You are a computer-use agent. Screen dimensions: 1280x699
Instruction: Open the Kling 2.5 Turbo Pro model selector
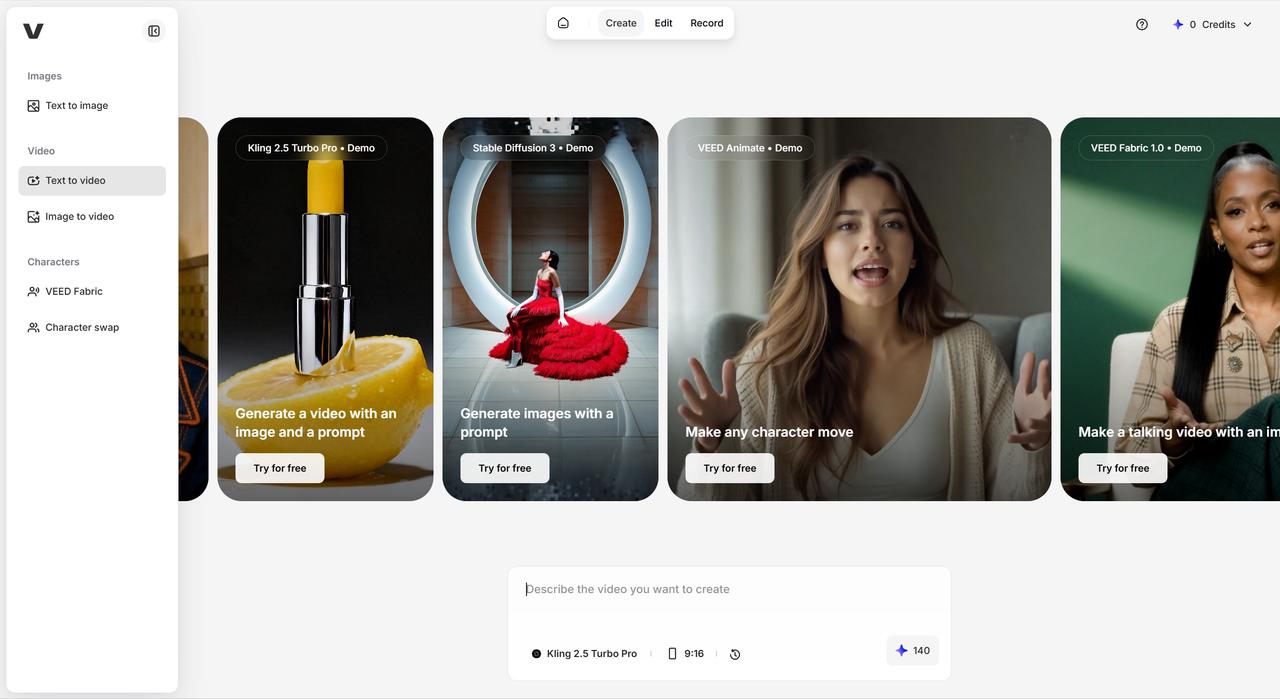584,654
